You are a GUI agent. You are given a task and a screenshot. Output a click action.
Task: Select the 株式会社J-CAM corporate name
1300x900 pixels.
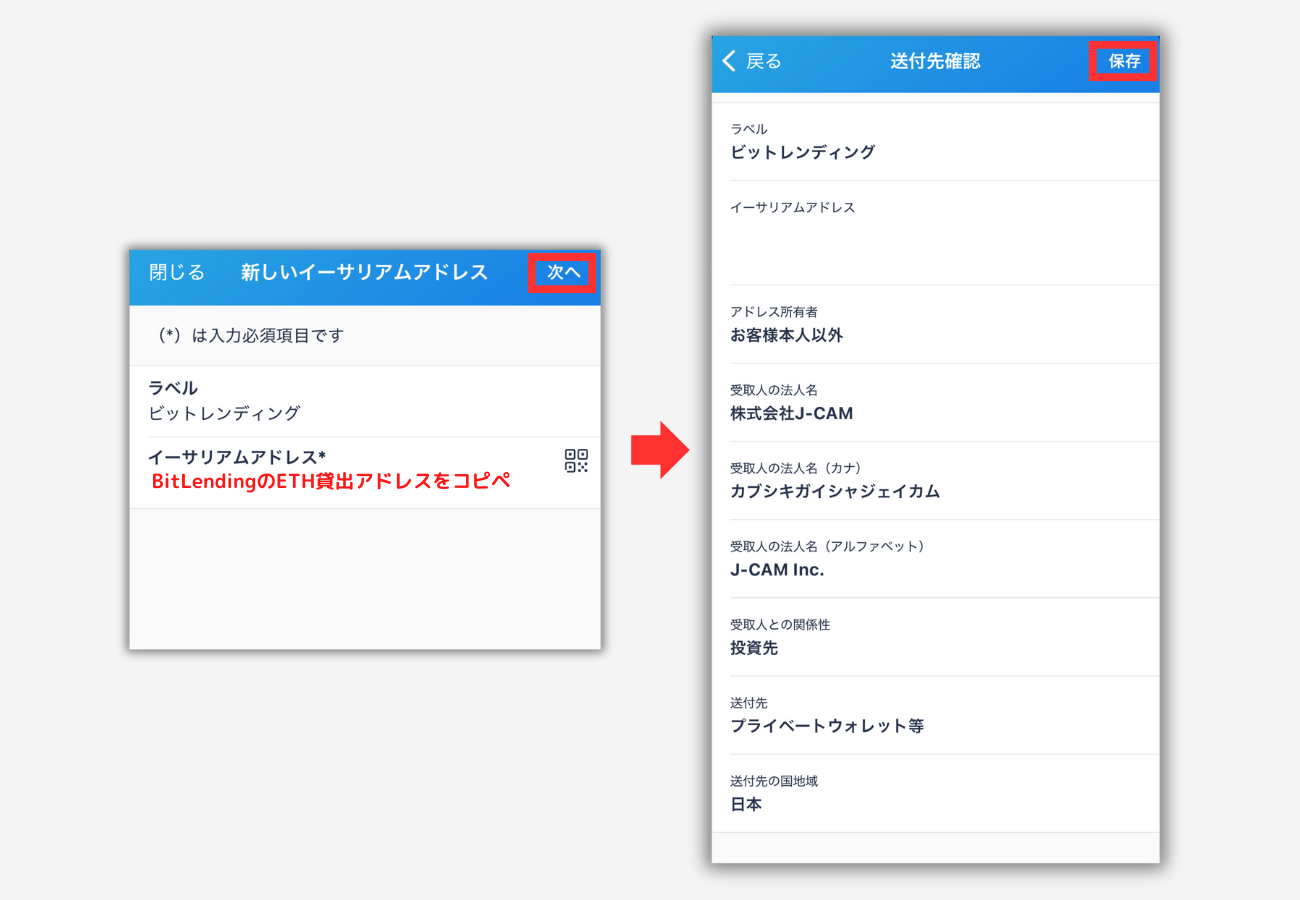click(792, 413)
